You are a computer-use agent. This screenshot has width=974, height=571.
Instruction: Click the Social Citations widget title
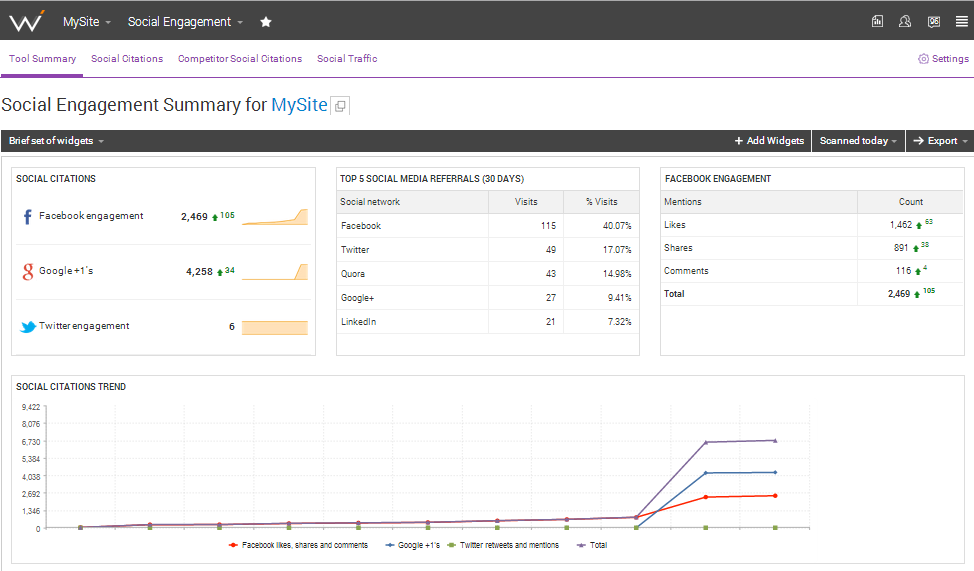(56, 178)
